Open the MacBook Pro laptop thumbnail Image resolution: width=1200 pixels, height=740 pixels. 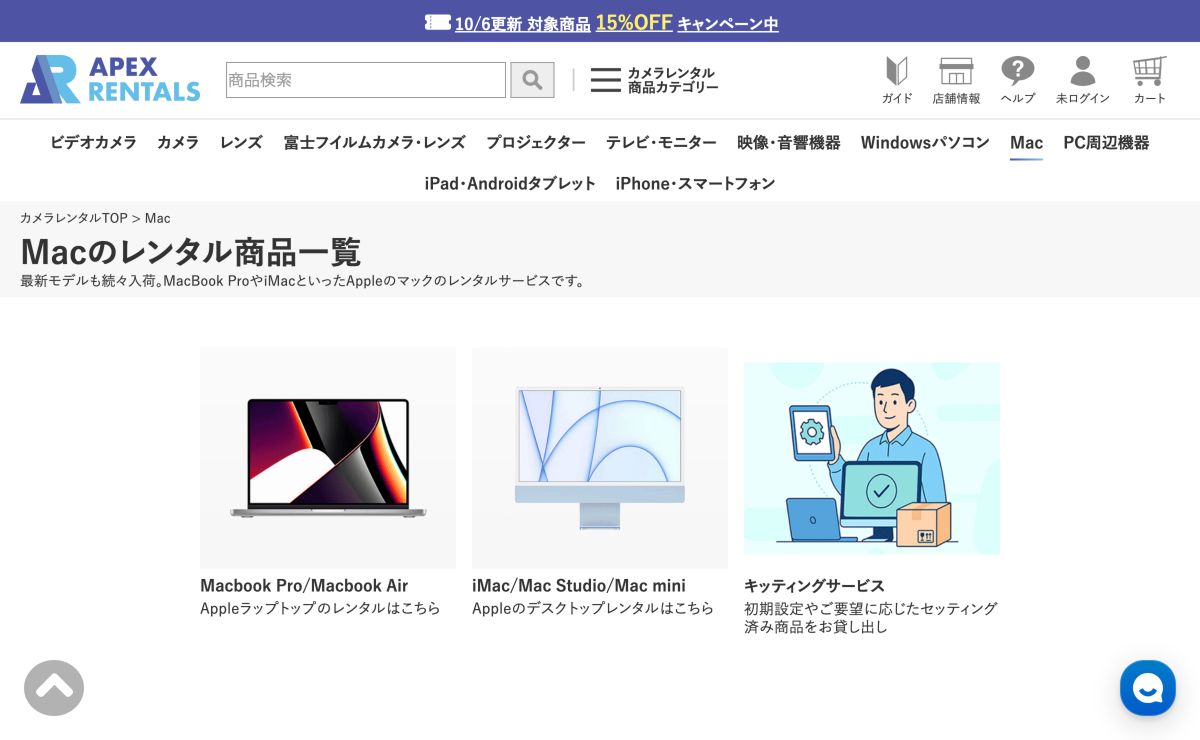coord(328,458)
